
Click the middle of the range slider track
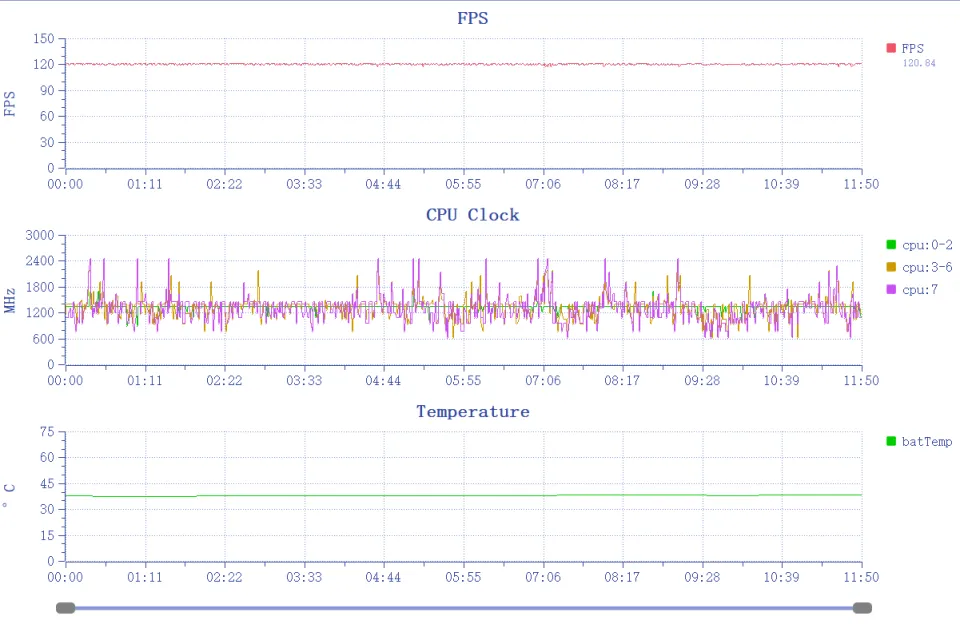point(464,608)
